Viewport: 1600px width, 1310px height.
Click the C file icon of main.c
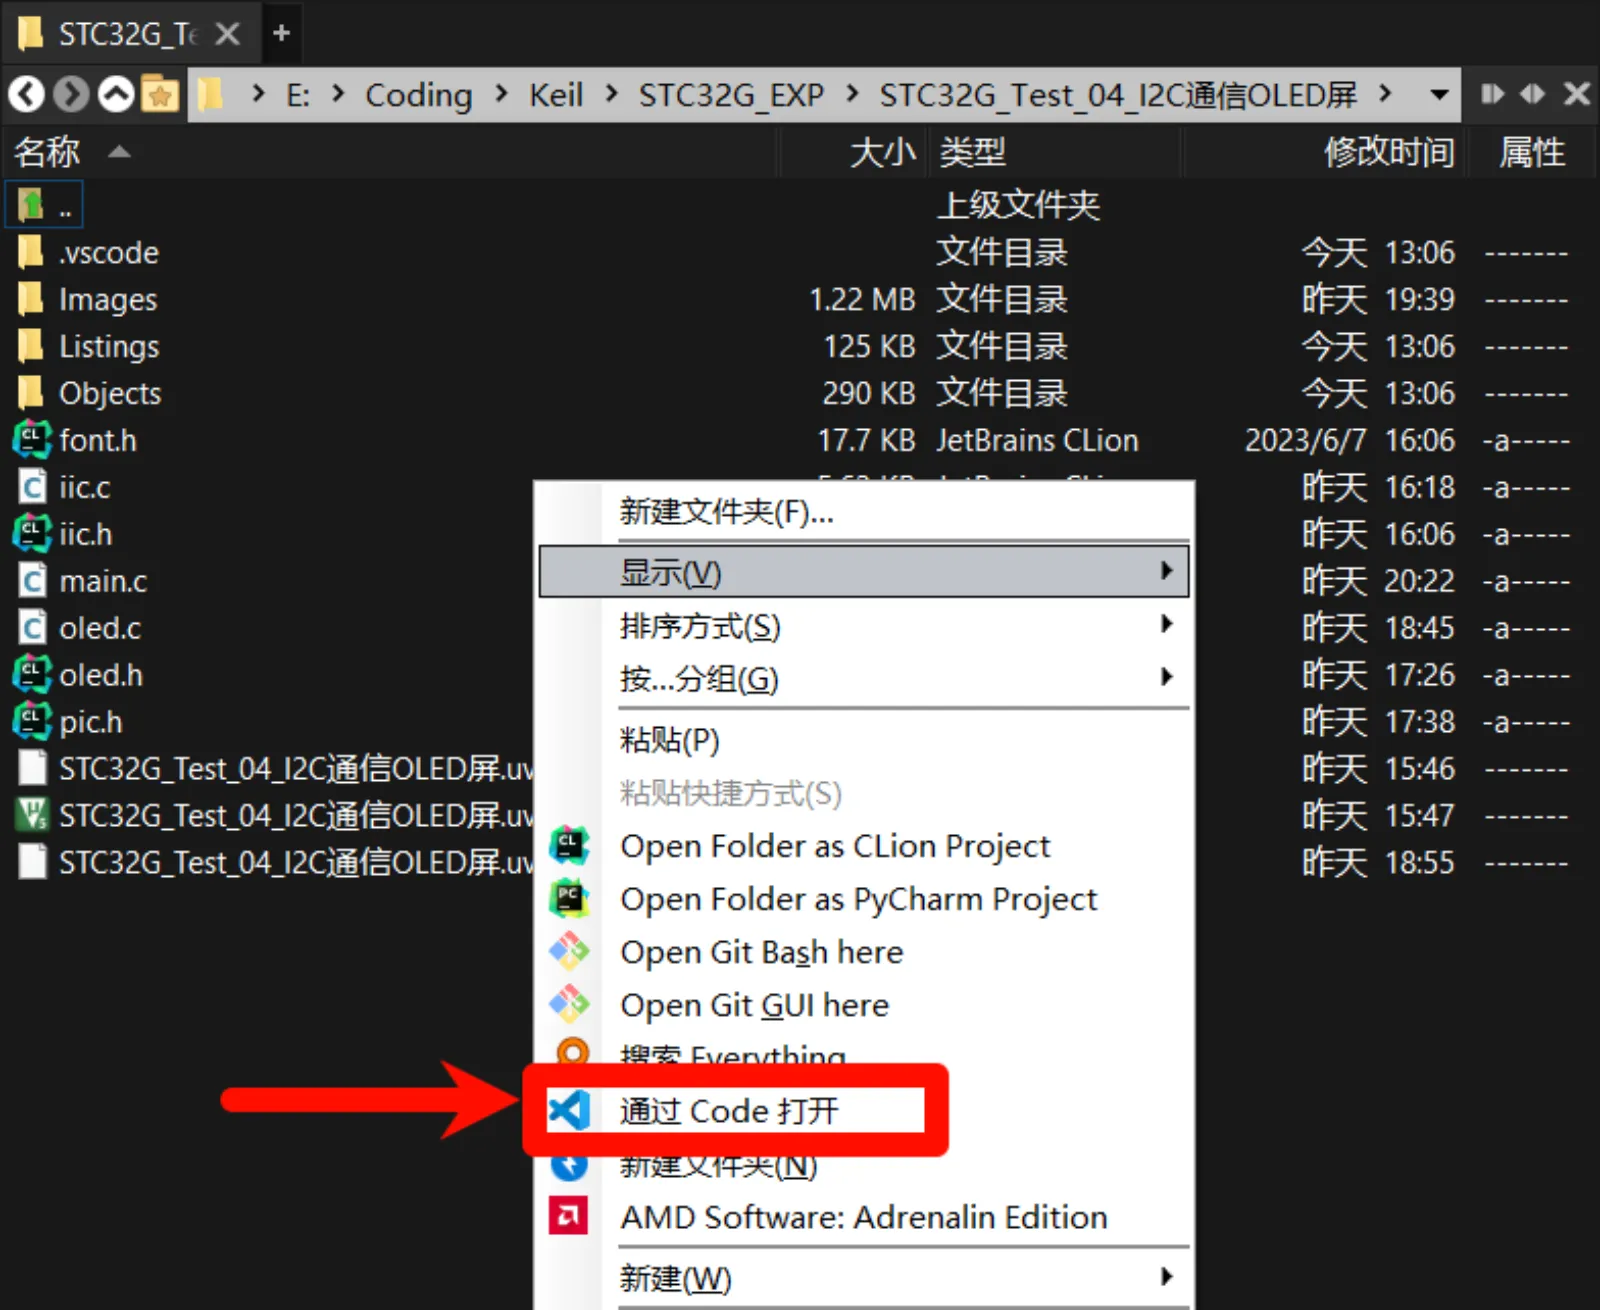pos(31,580)
